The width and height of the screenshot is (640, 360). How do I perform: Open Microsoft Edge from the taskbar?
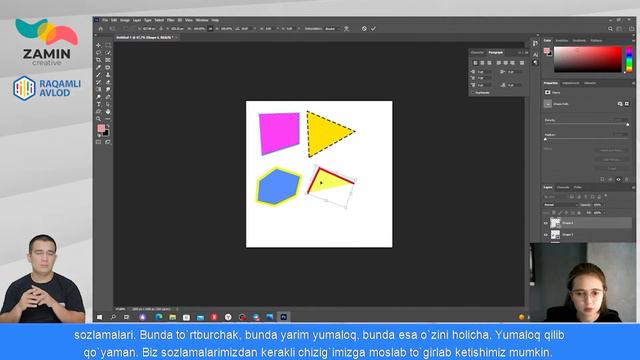click(x=159, y=317)
